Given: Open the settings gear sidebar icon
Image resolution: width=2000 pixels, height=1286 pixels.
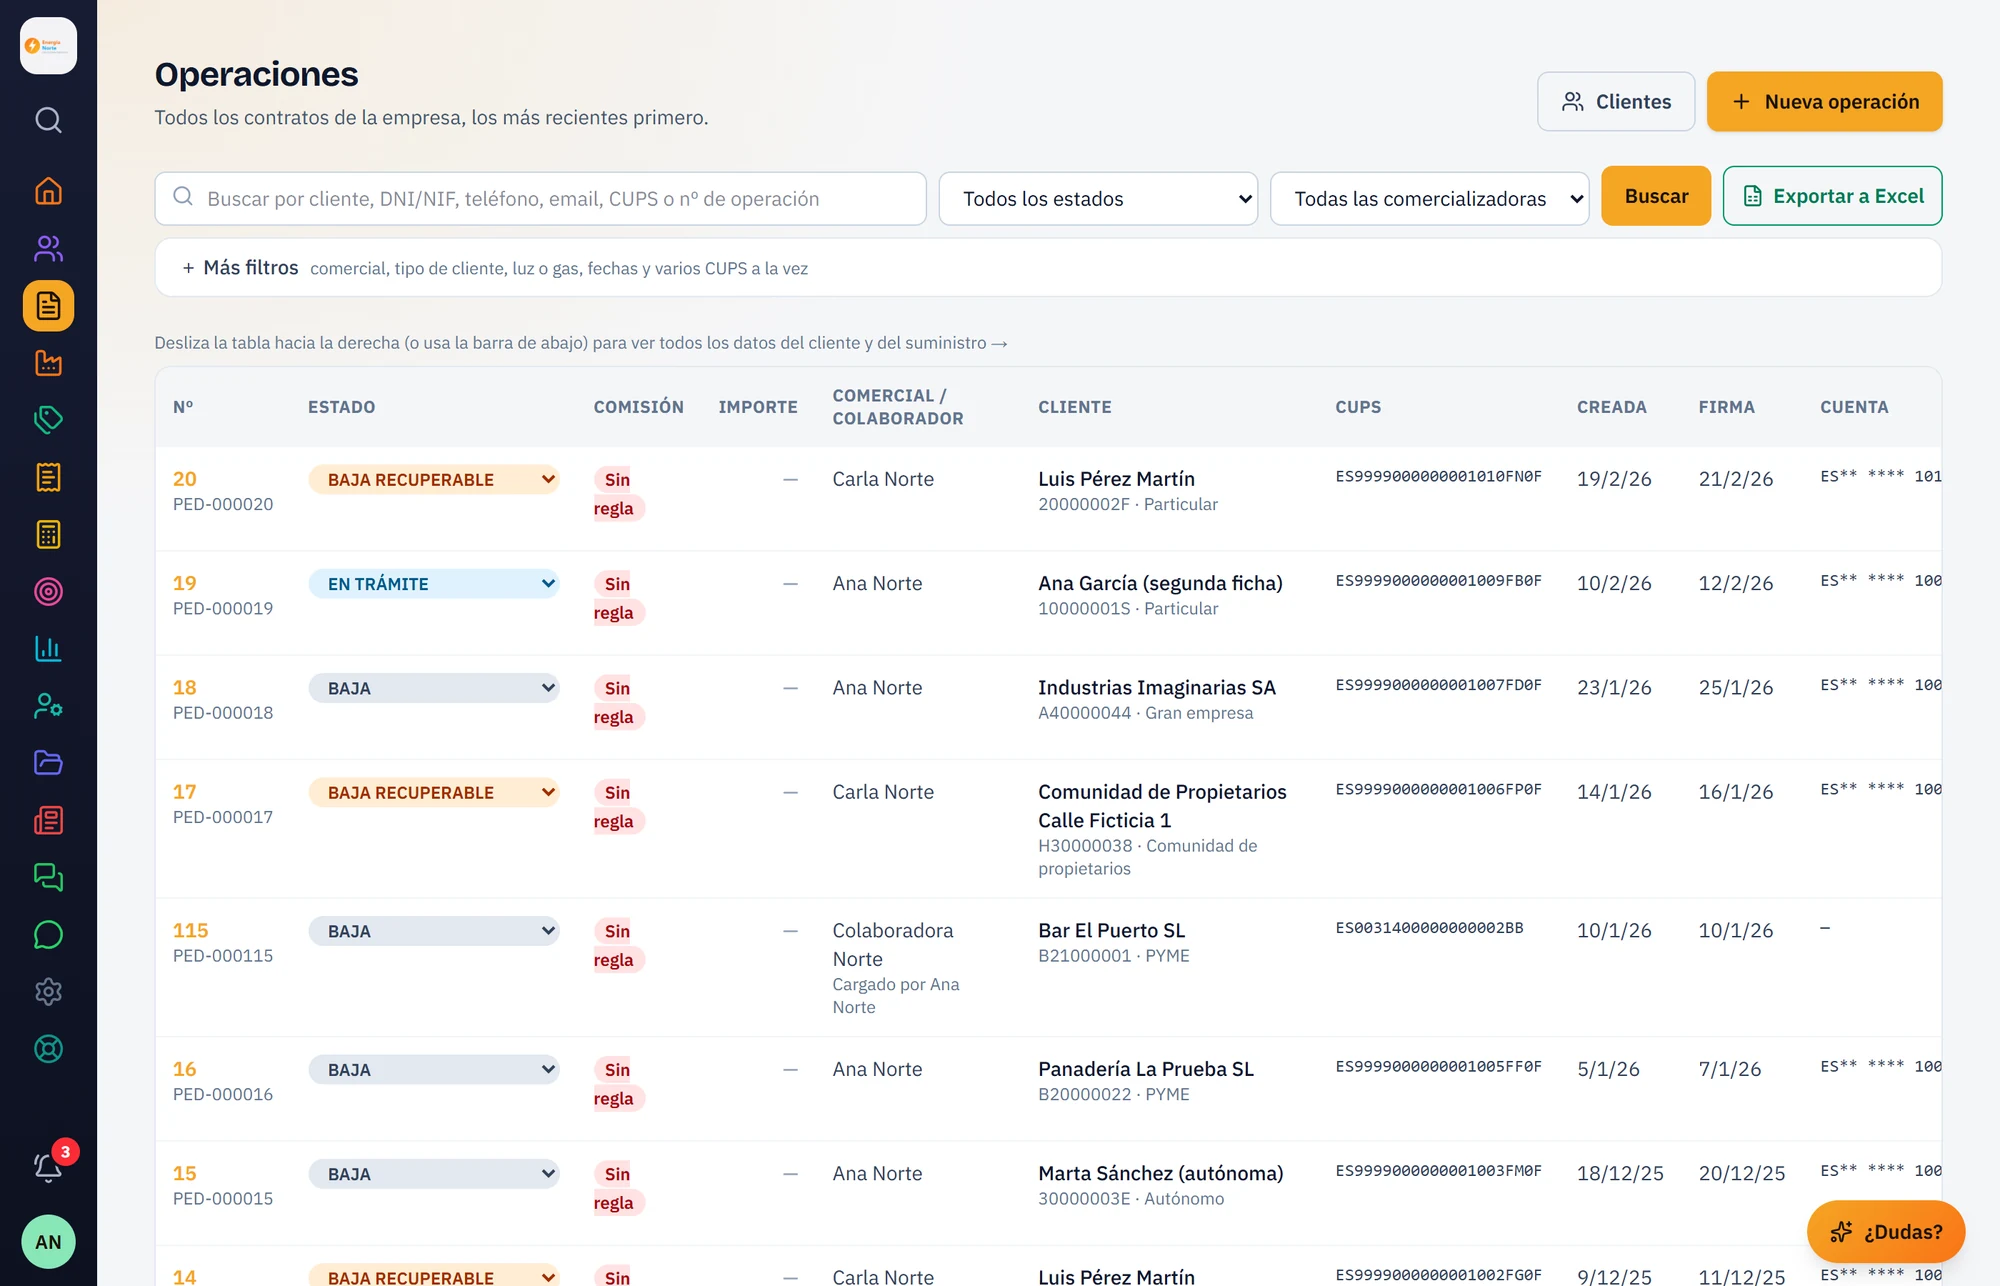Looking at the screenshot, I should click(x=48, y=992).
